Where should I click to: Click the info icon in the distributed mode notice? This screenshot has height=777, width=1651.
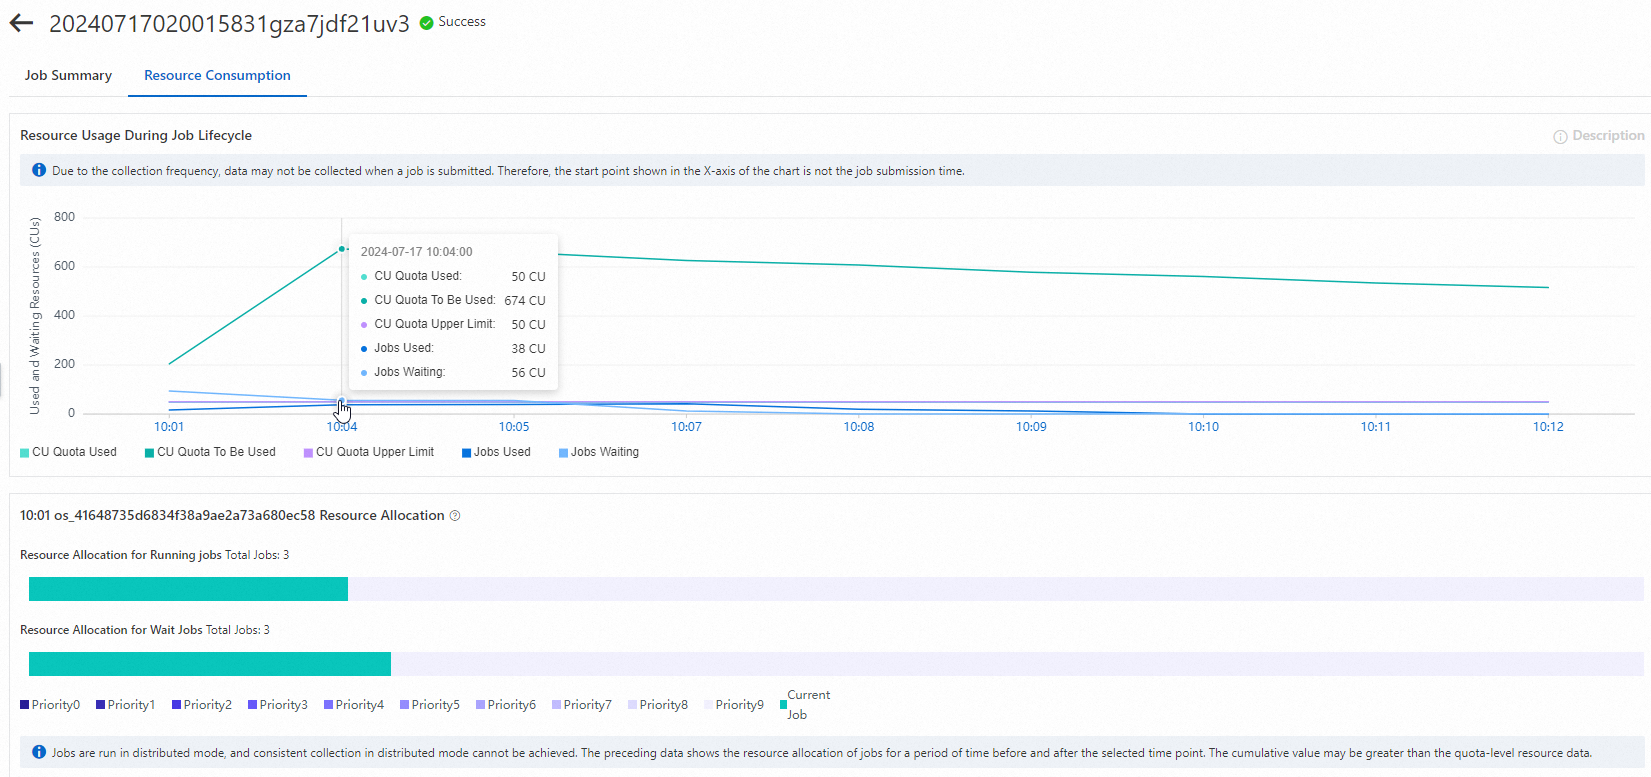pyautogui.click(x=39, y=752)
